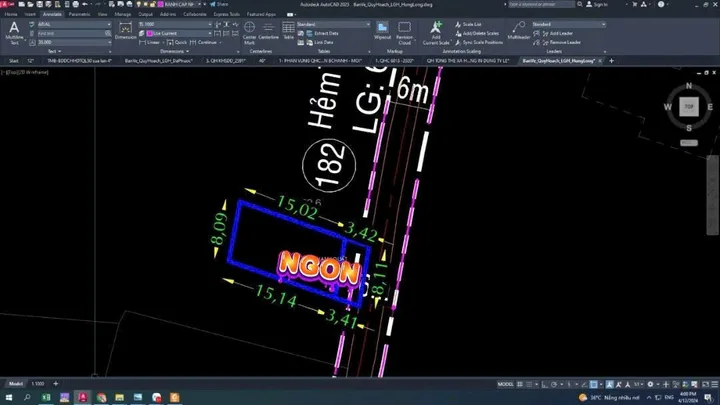Open File Explorer from taskbar
Viewport: 720px width, 405px height.
point(119,397)
